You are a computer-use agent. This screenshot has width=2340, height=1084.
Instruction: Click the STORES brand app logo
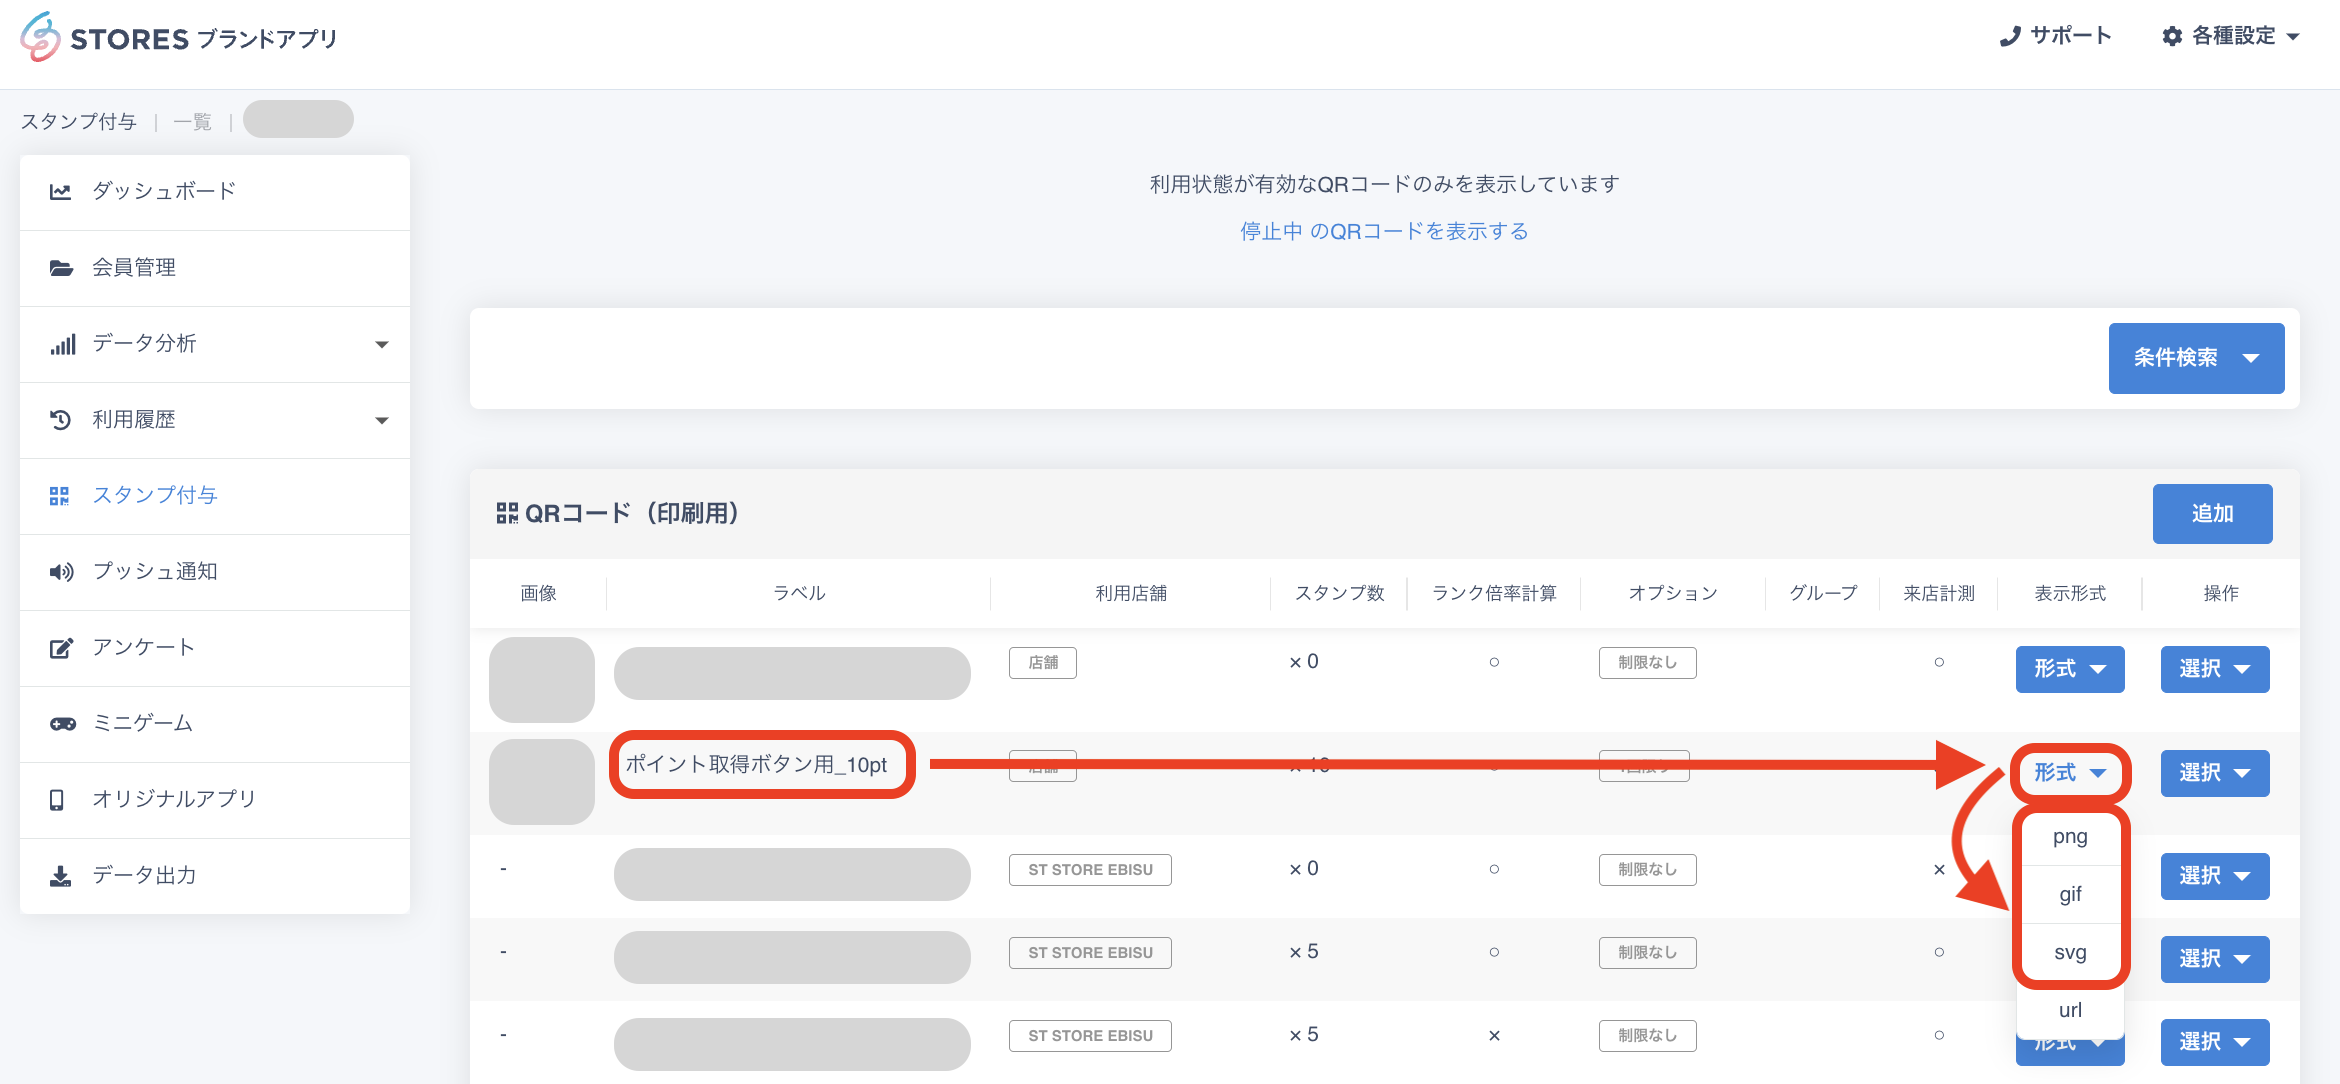[178, 38]
